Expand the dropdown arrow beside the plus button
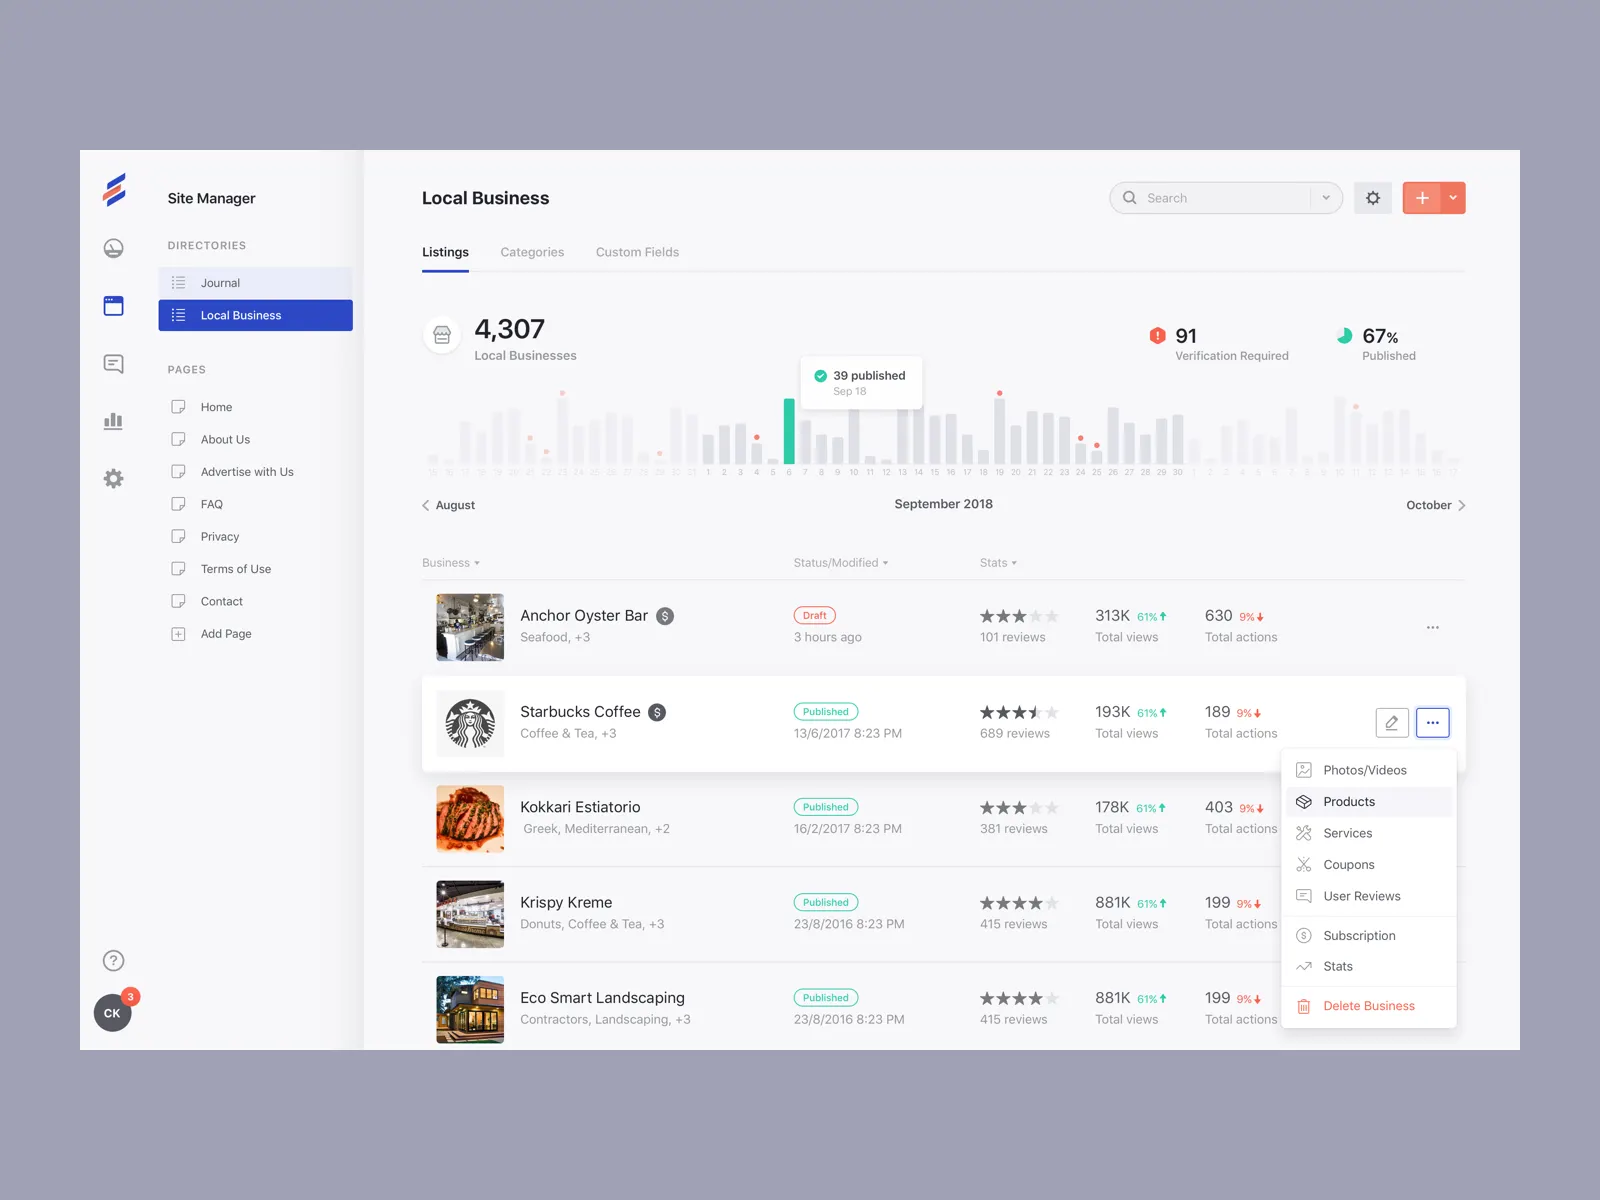 click(1453, 198)
